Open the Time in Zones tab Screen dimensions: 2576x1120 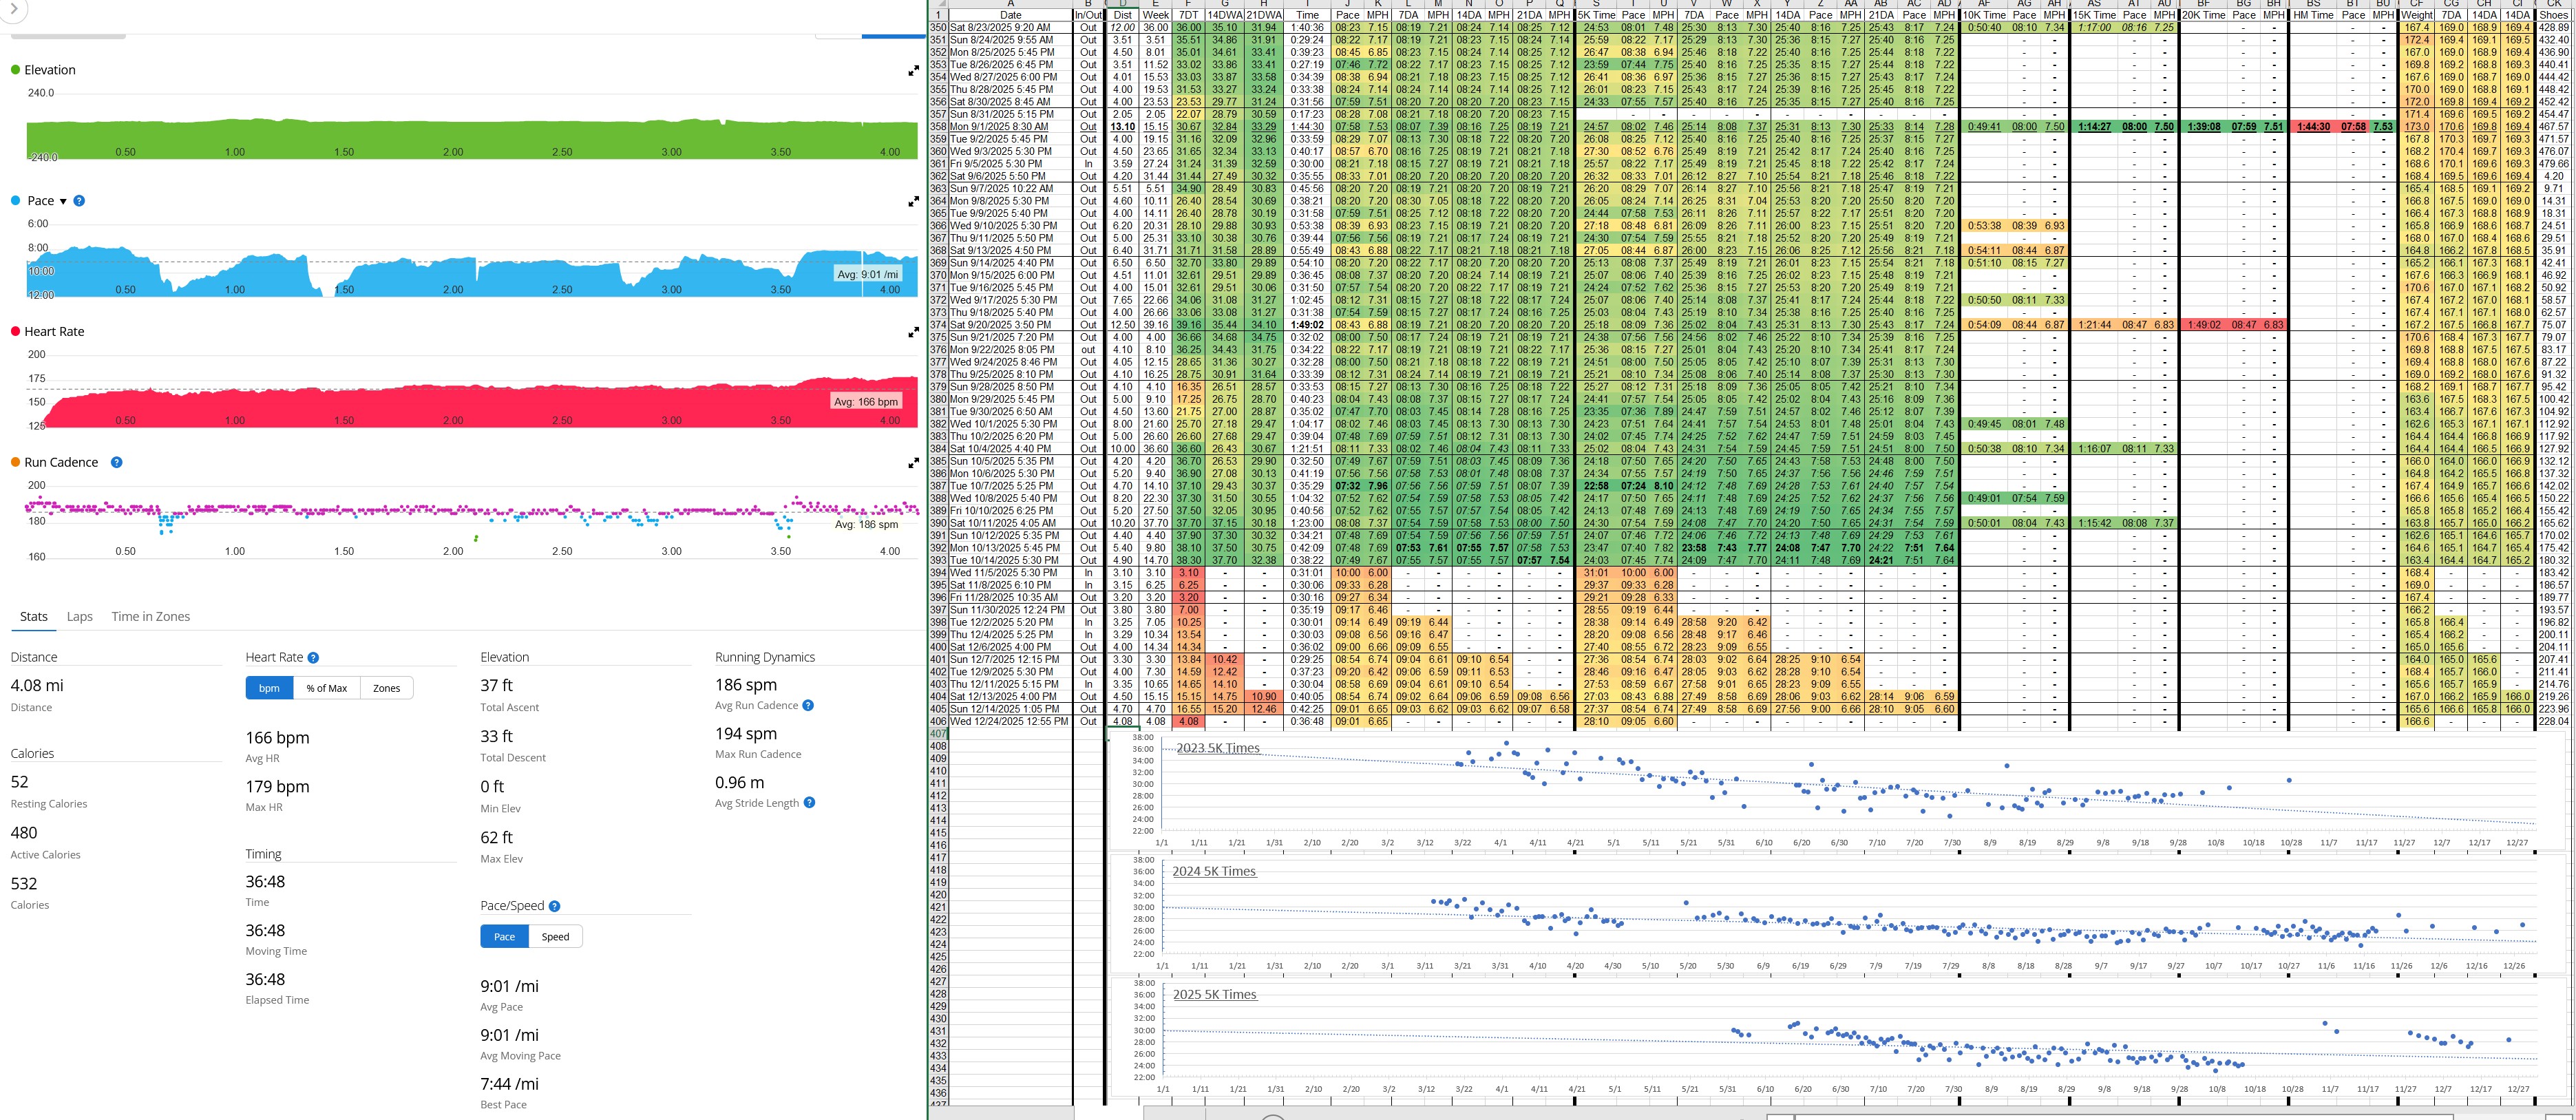(150, 617)
